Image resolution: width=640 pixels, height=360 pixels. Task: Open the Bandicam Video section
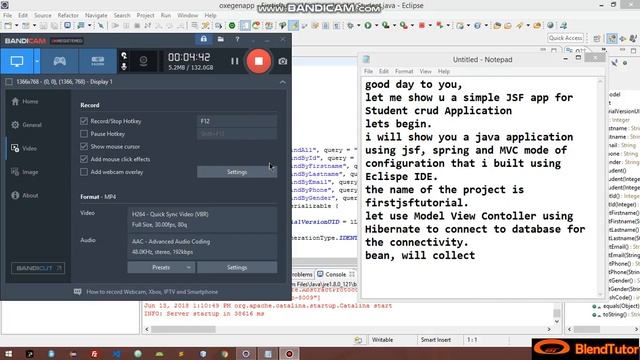coord(24,148)
